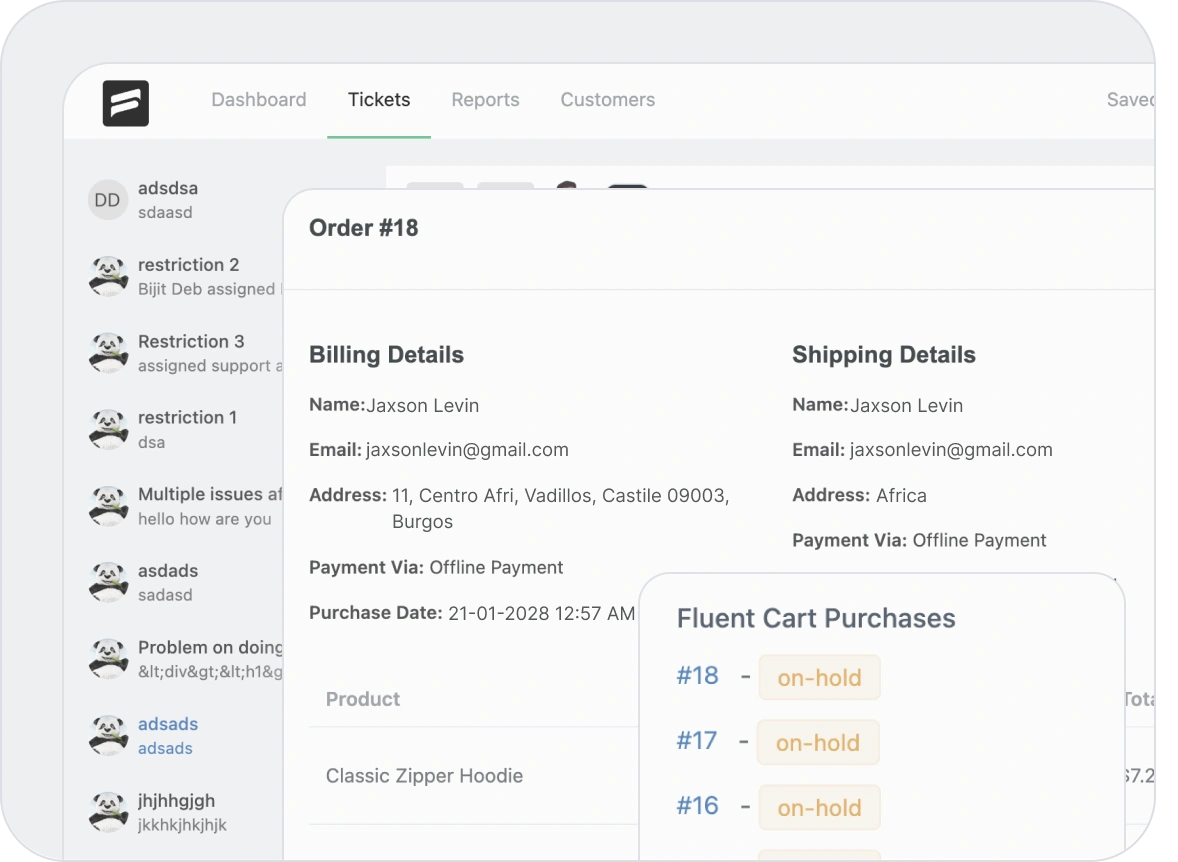Click panda avatar beside asdads ticket

(108, 582)
